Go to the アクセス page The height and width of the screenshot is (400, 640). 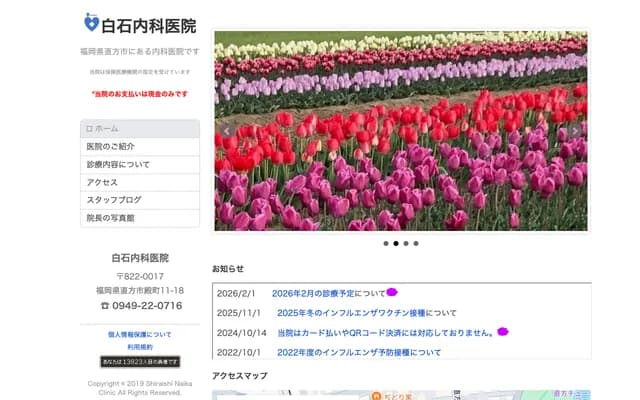point(139,183)
